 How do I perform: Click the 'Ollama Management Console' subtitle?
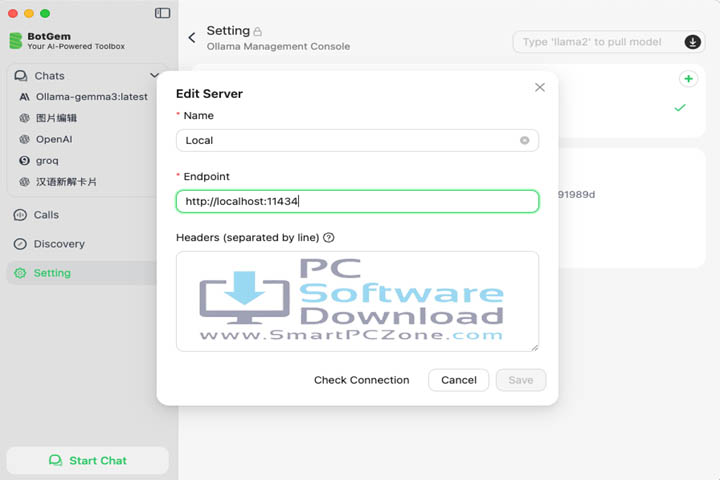[x=278, y=46]
